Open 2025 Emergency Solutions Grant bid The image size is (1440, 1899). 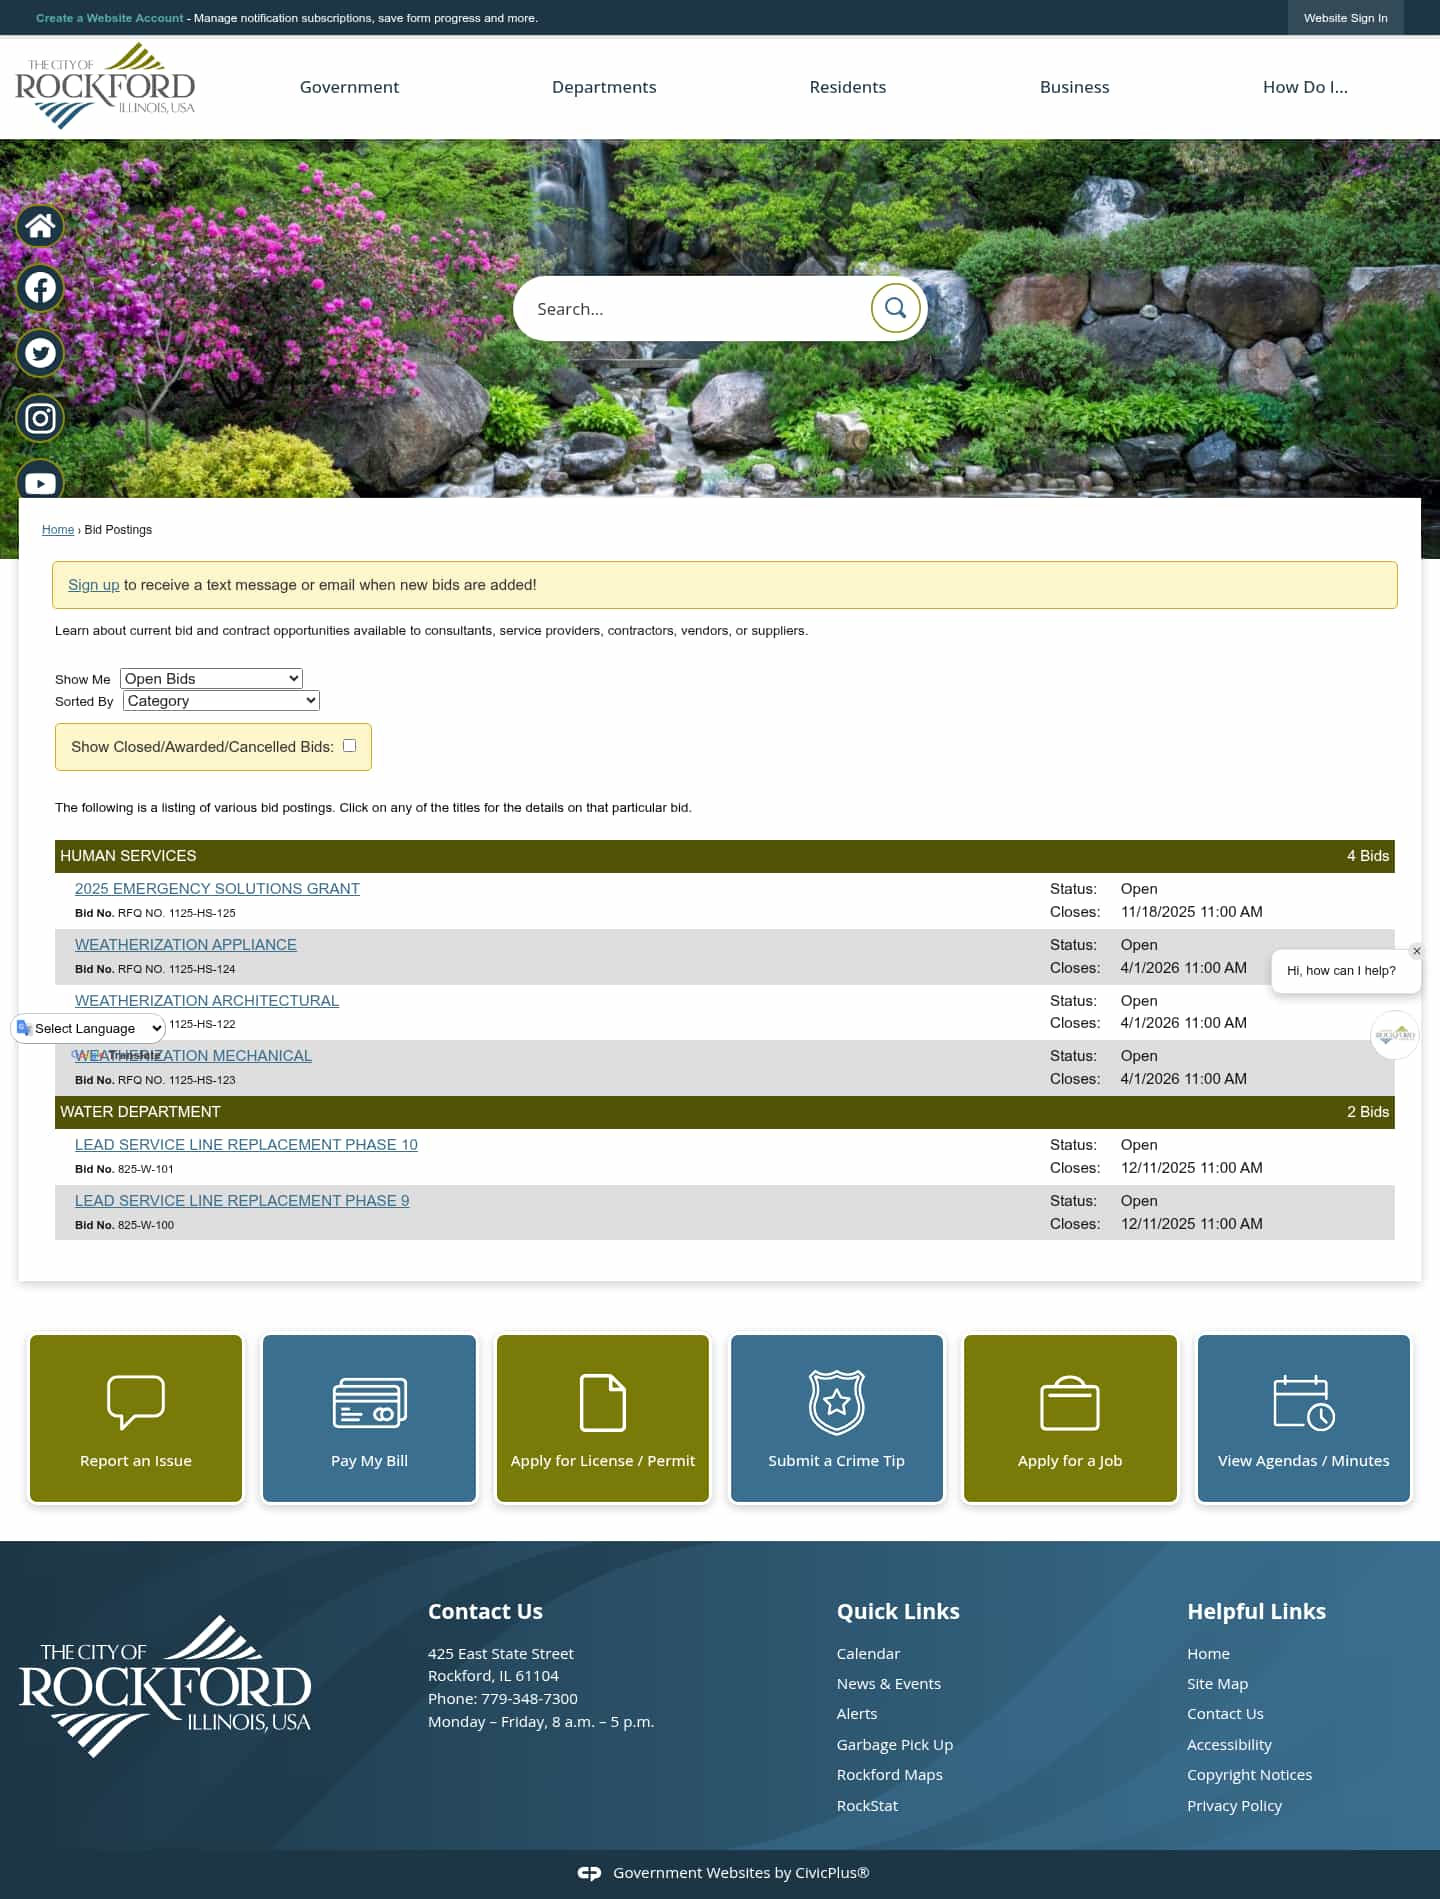(217, 888)
